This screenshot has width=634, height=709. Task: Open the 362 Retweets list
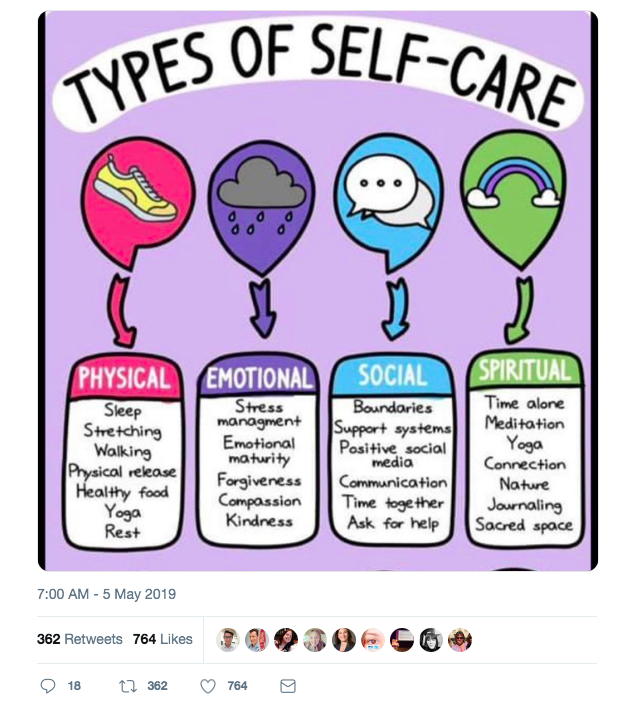(x=80, y=639)
